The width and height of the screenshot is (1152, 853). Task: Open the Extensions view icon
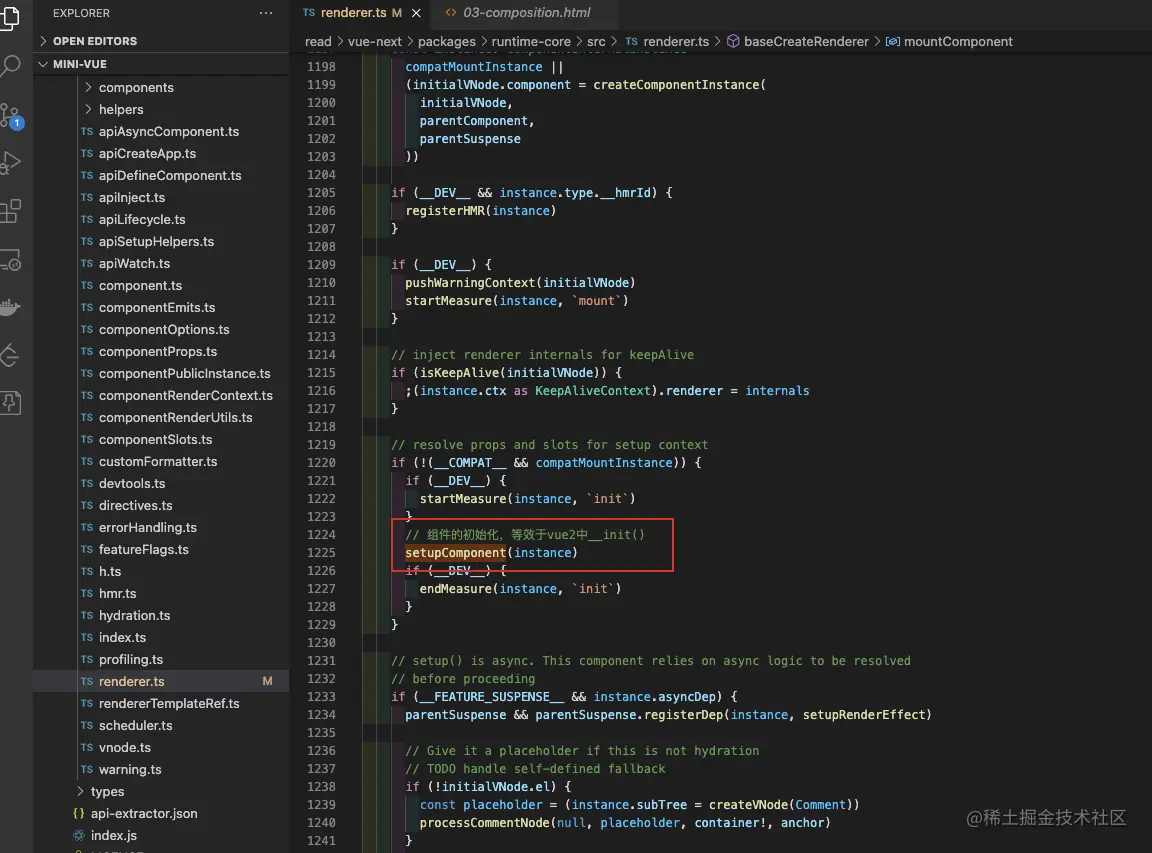pos(10,211)
